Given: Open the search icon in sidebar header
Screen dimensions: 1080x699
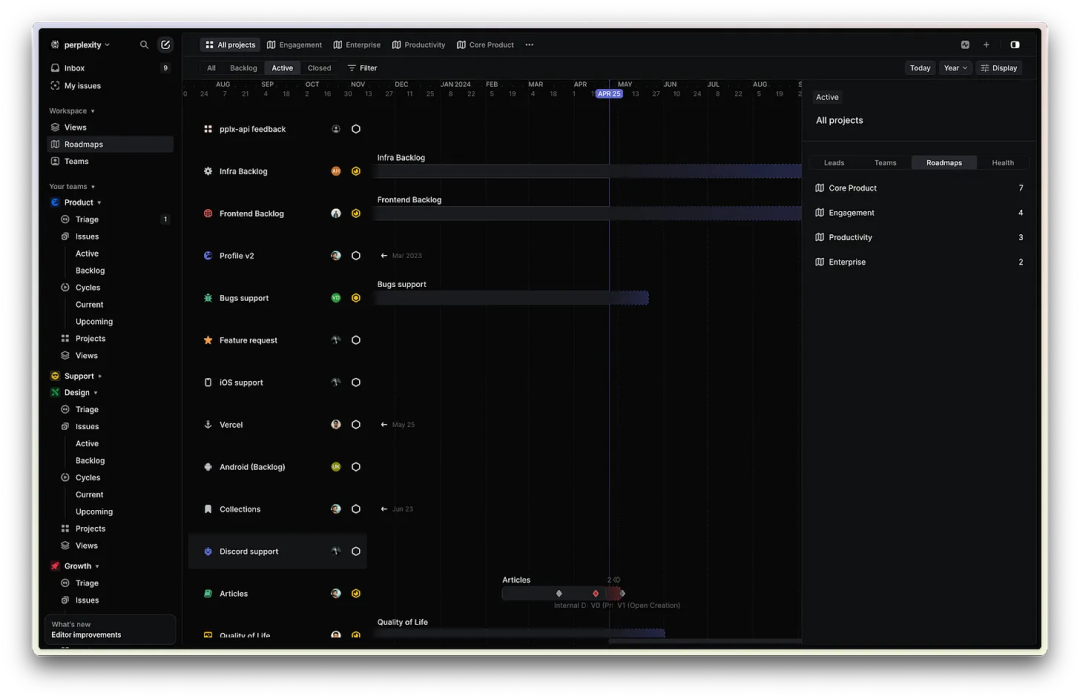Looking at the screenshot, I should [144, 45].
